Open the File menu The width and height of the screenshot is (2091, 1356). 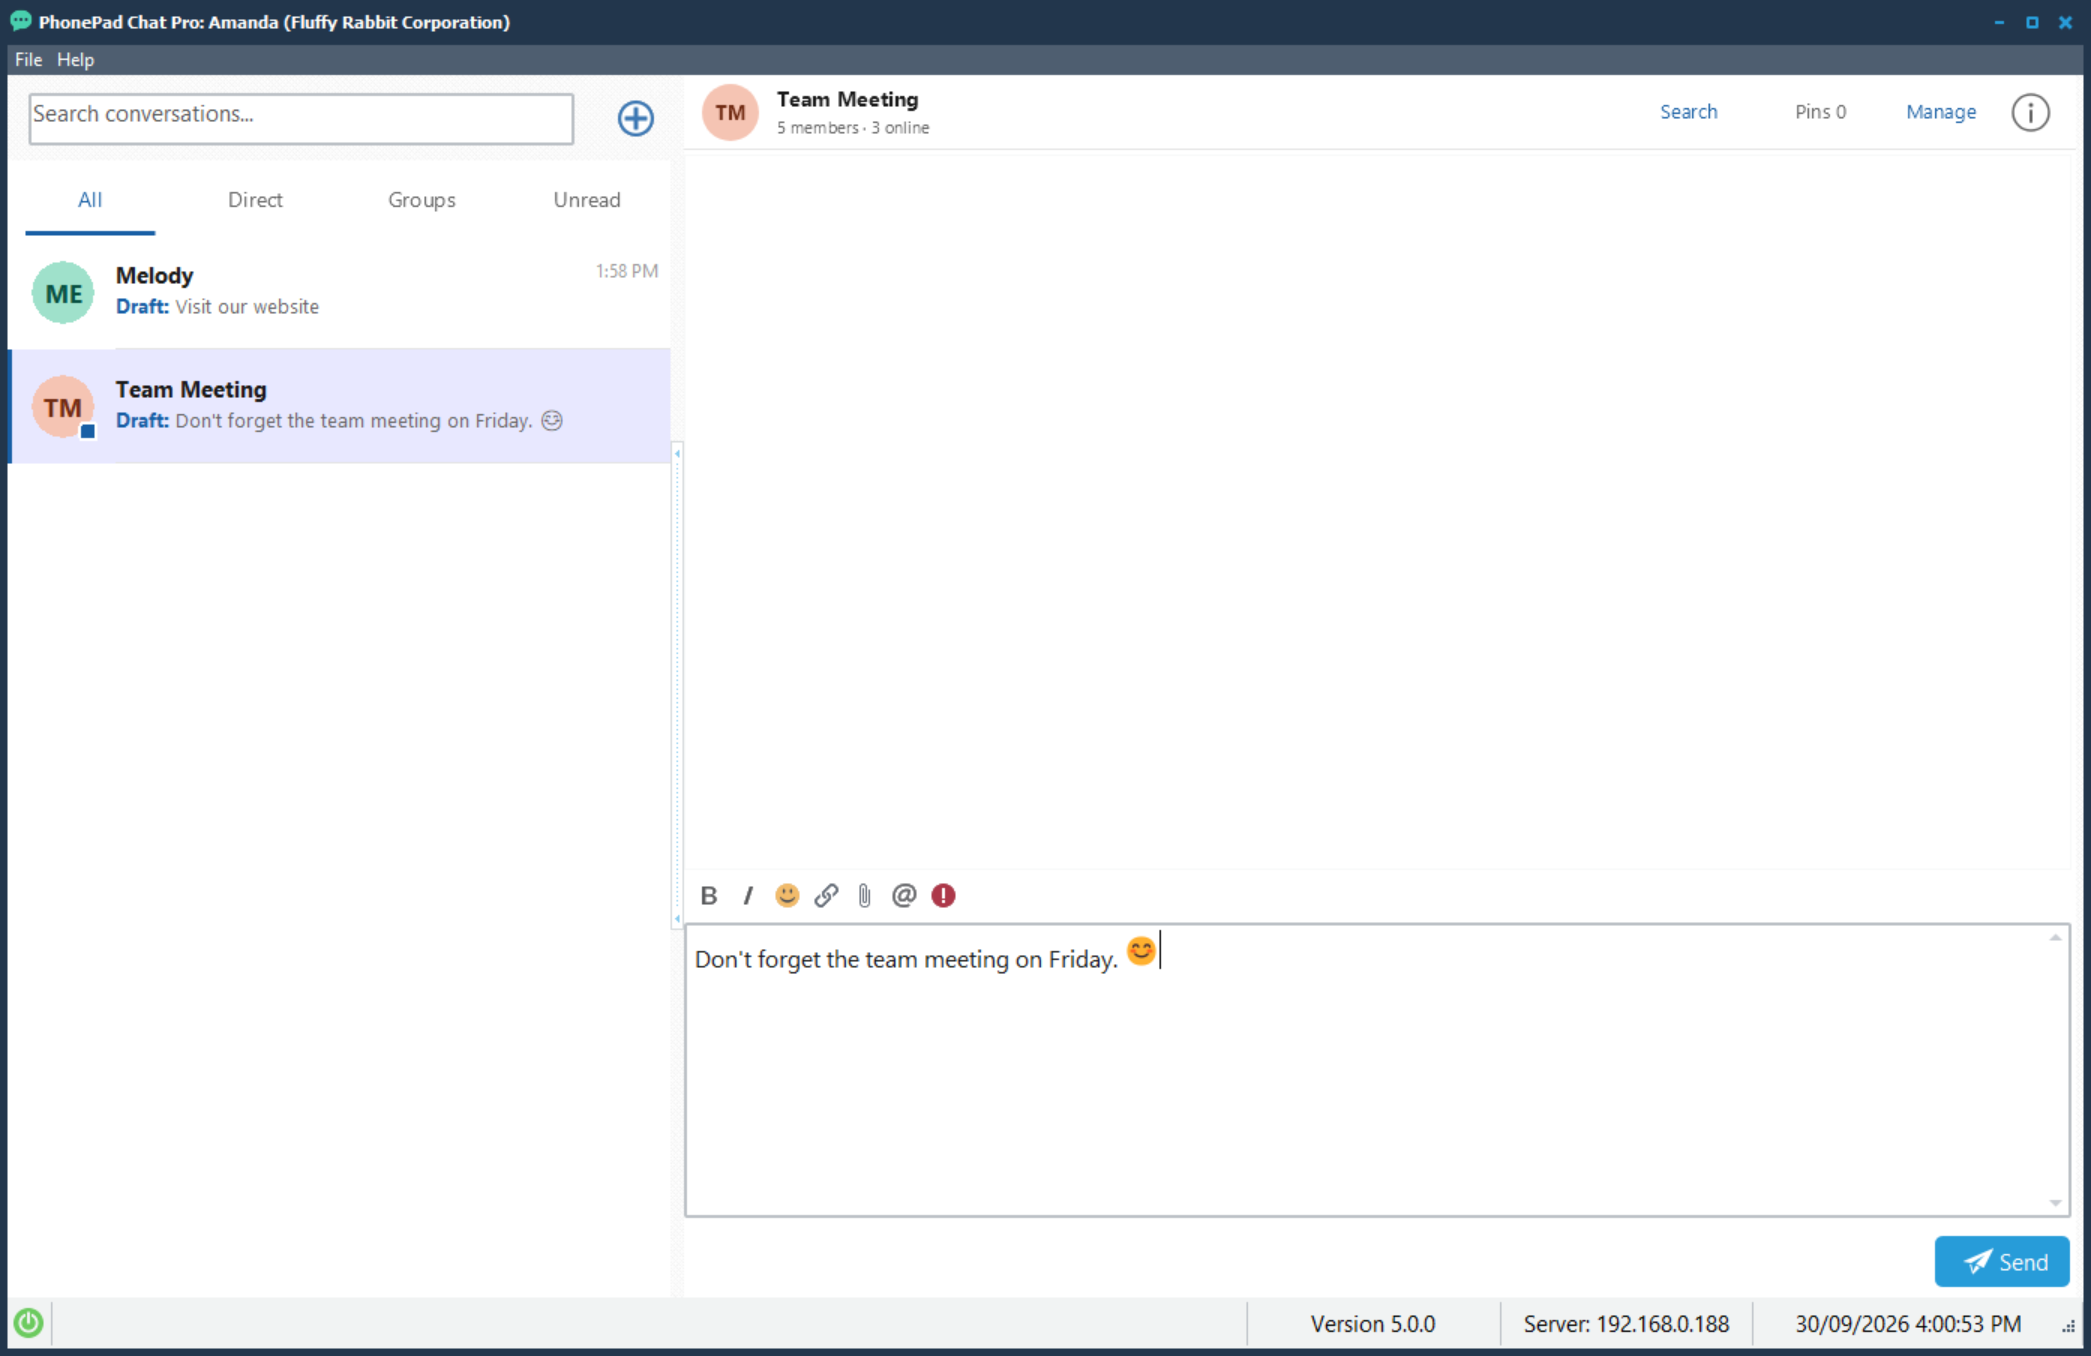click(28, 59)
